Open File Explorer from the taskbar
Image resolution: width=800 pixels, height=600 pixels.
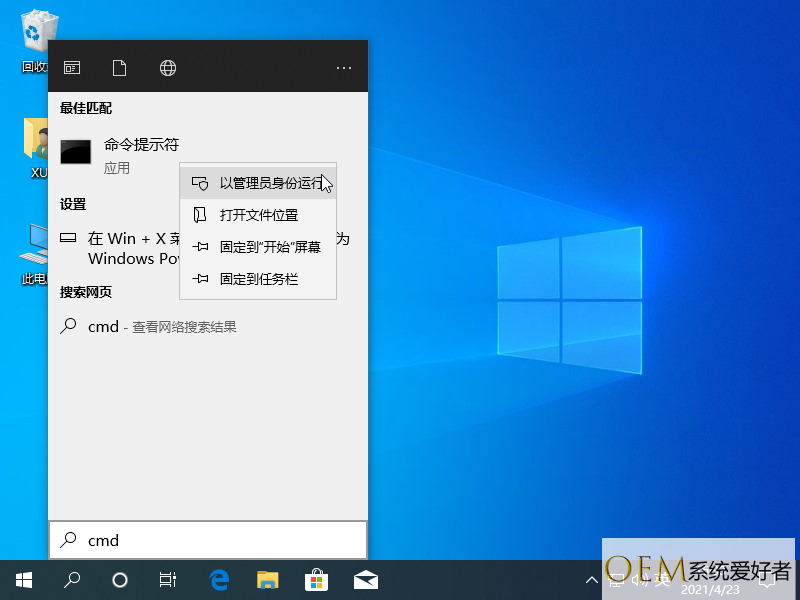click(267, 579)
